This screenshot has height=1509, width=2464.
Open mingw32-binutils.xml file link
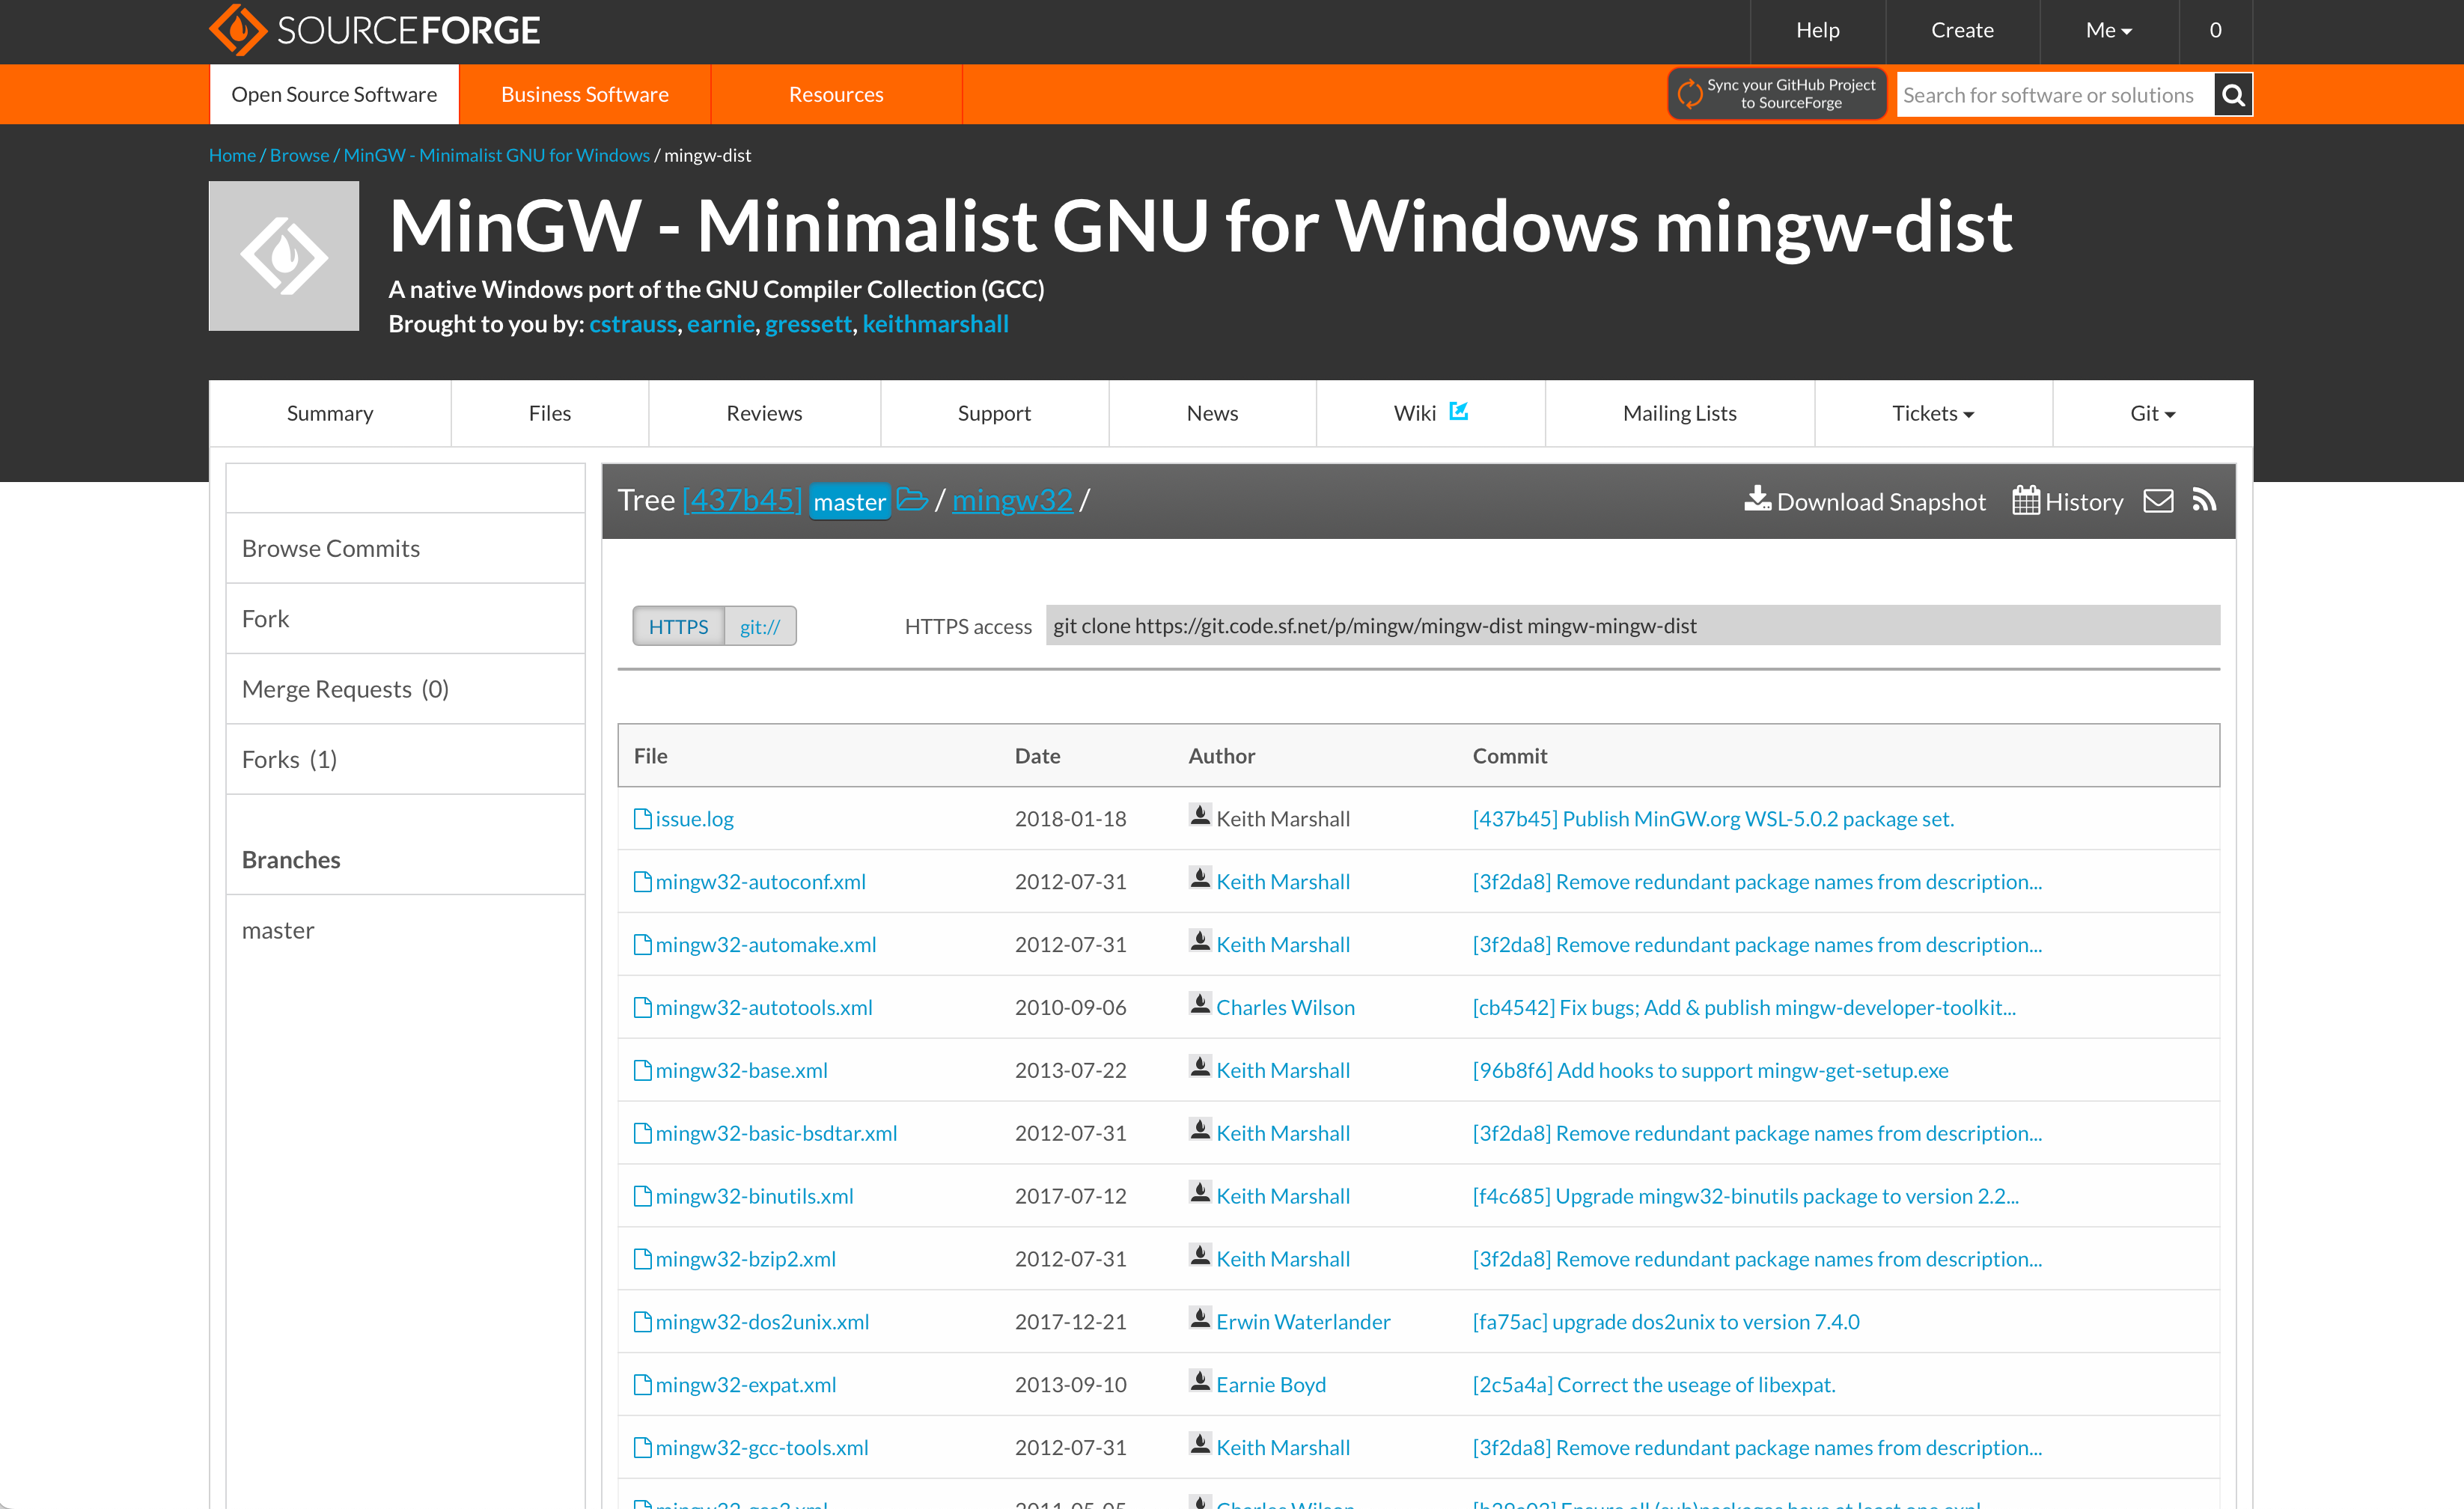point(754,1196)
